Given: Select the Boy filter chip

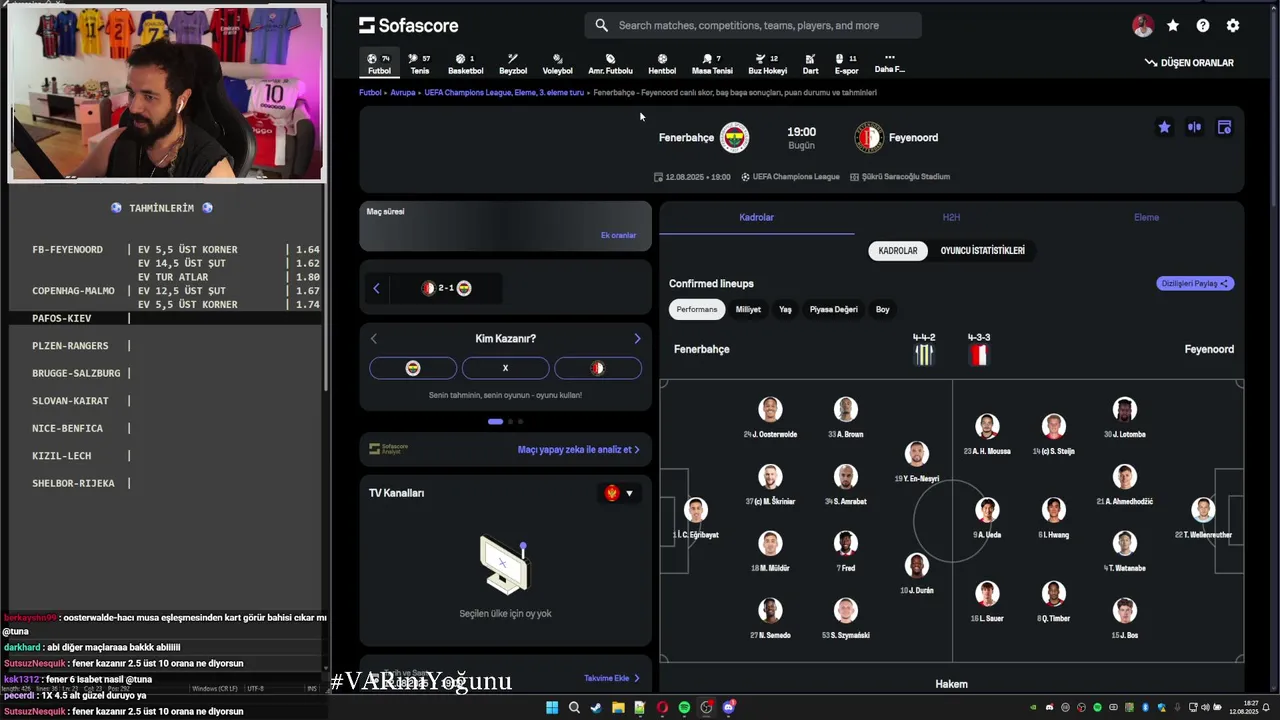Looking at the screenshot, I should click(x=882, y=309).
